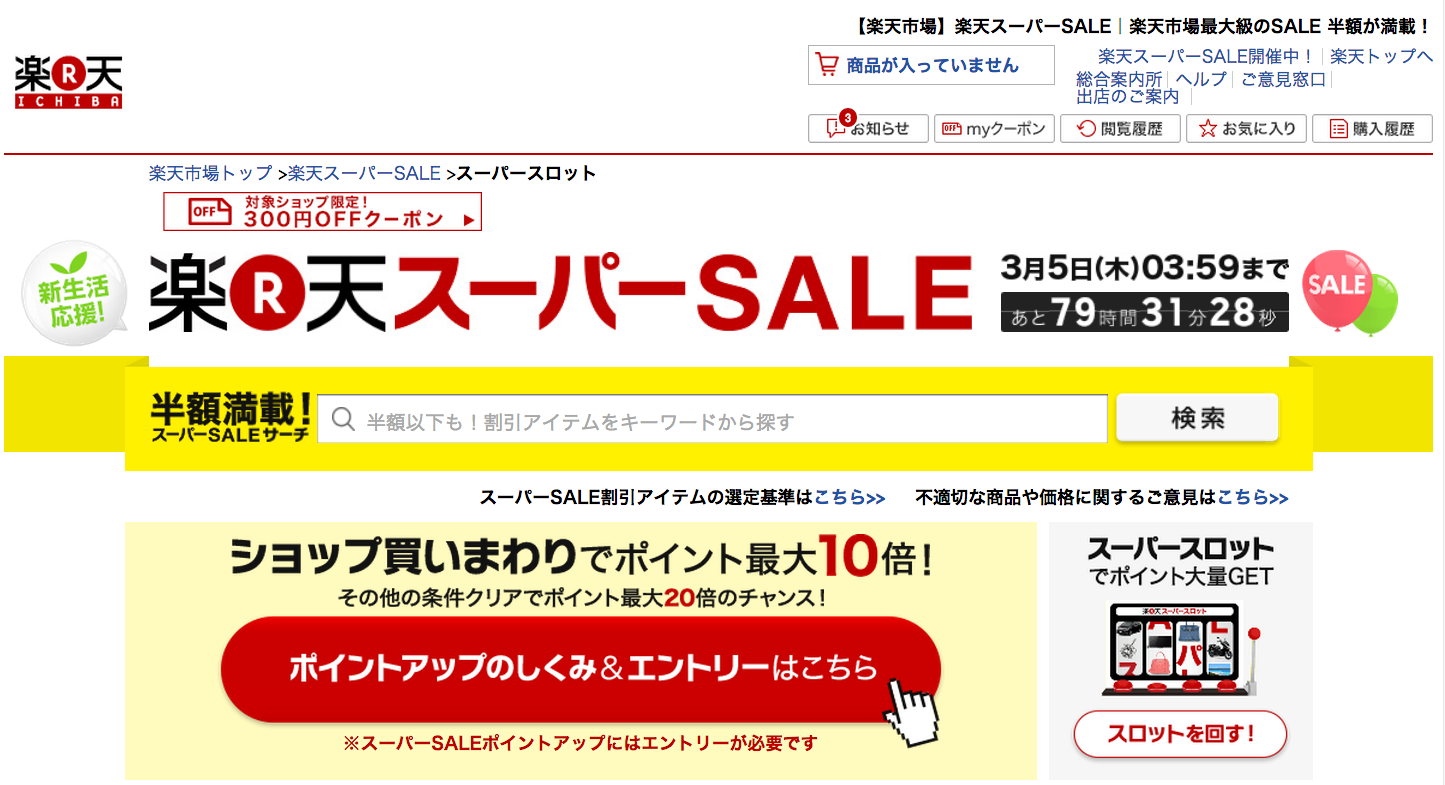This screenshot has height=785, width=1445.
Task: Open 購入履歴 purchase history
Action: point(1372,128)
